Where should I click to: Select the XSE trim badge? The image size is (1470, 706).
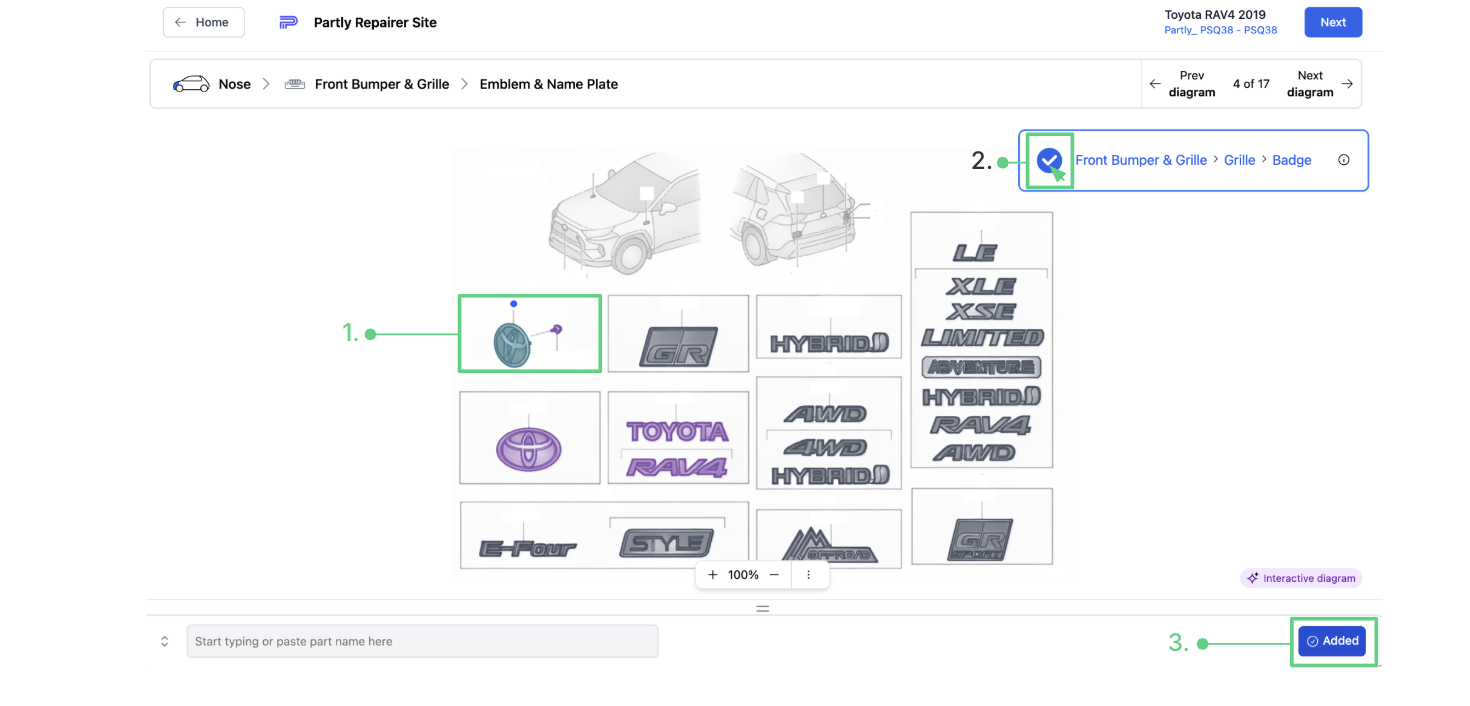pyautogui.click(x=981, y=311)
